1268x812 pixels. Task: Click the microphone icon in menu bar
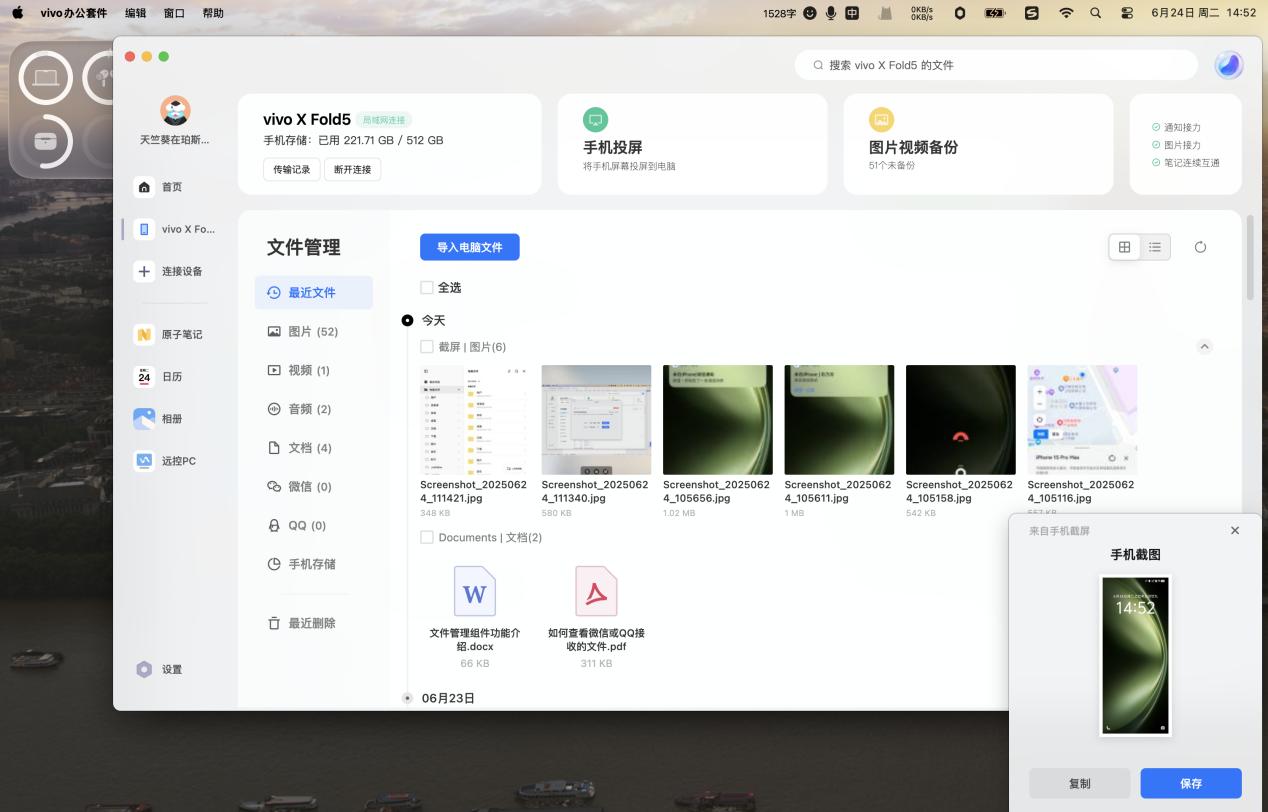click(831, 13)
